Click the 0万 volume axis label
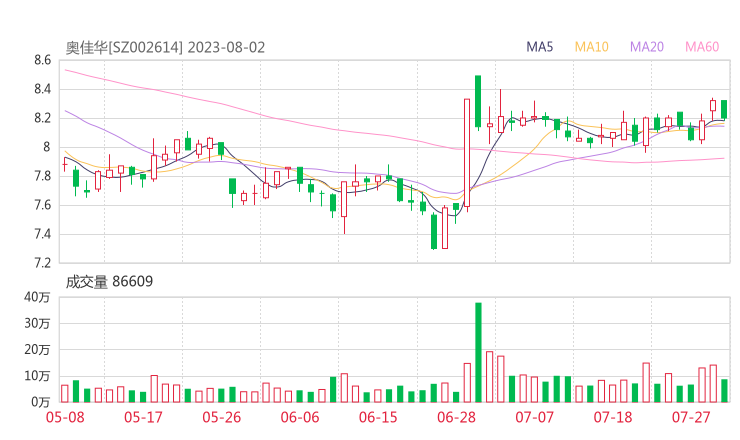740x440 pixels. (x=41, y=402)
